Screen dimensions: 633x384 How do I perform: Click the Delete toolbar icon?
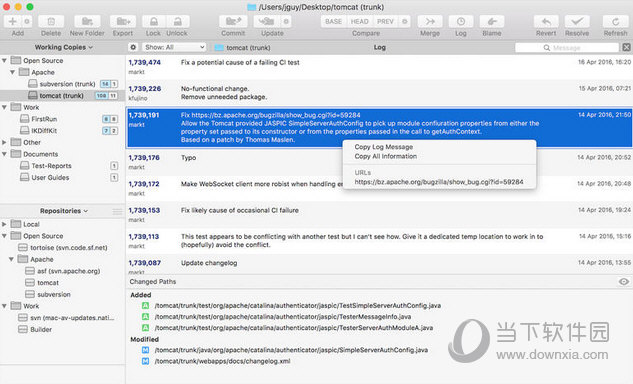pos(51,21)
